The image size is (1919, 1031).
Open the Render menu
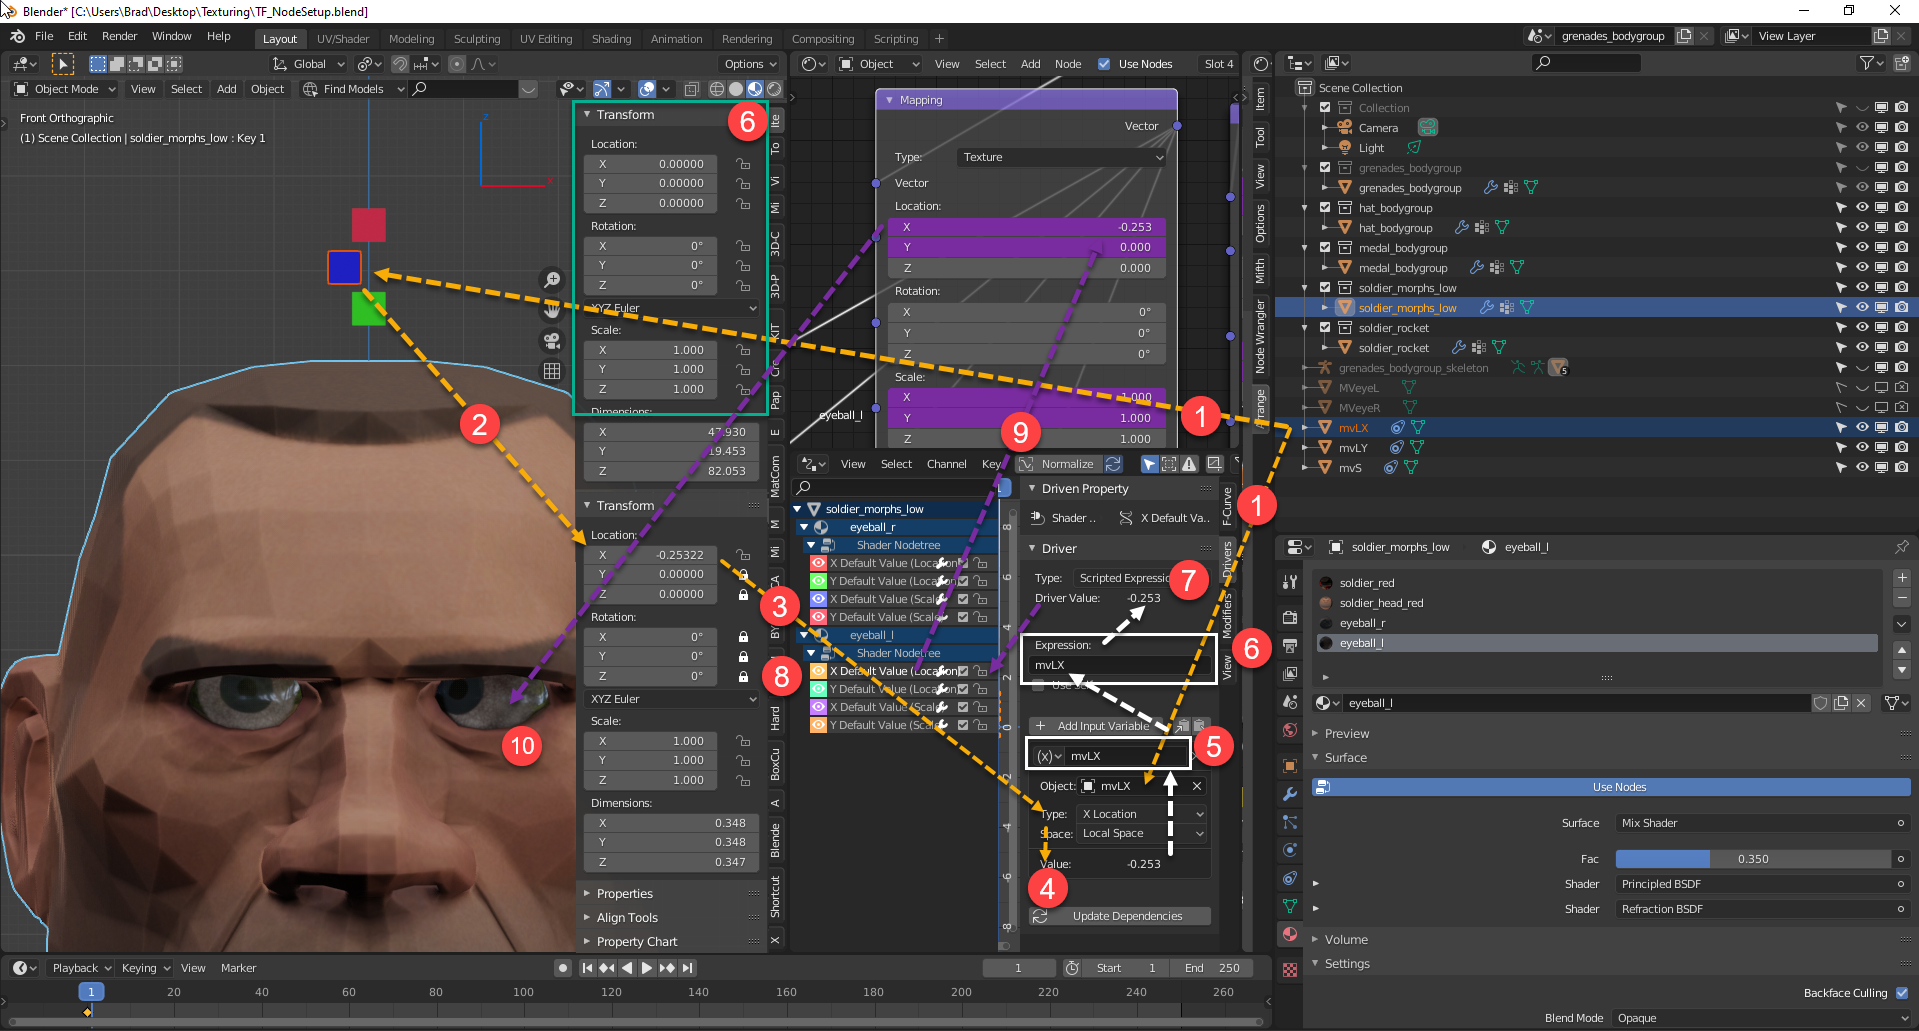119,36
